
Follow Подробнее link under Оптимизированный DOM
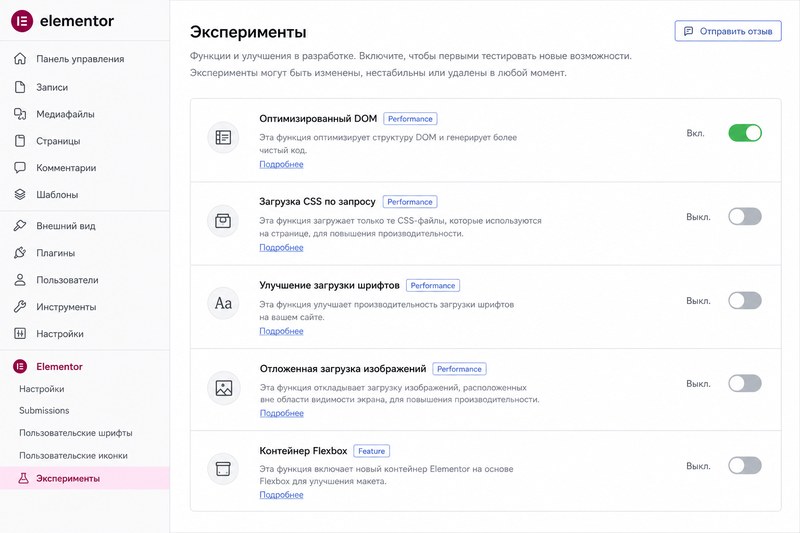pos(281,164)
